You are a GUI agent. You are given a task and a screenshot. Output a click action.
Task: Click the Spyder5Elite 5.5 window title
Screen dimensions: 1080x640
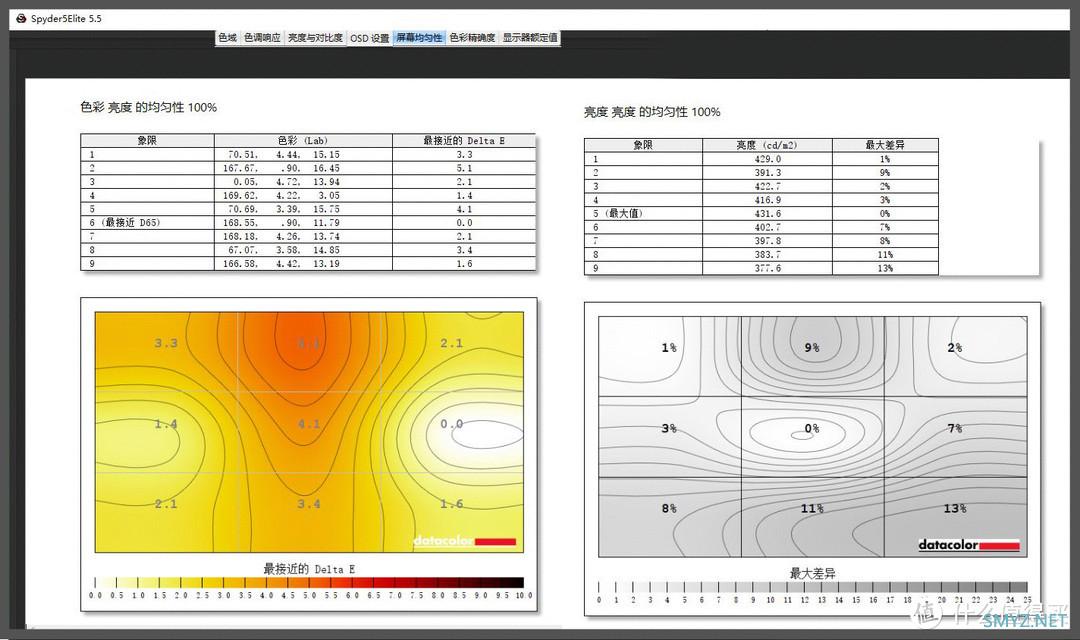tap(66, 19)
